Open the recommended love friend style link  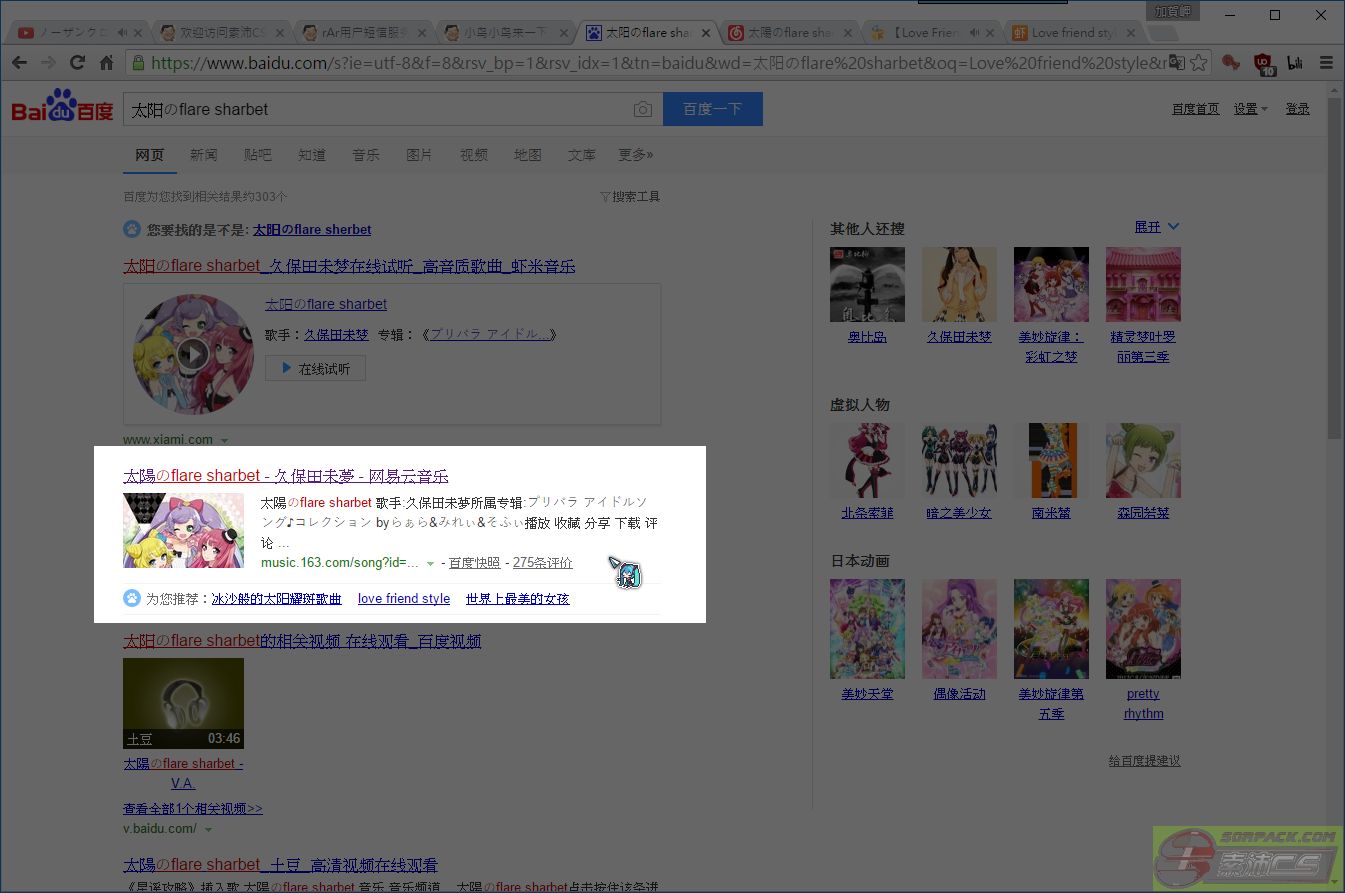pos(404,598)
